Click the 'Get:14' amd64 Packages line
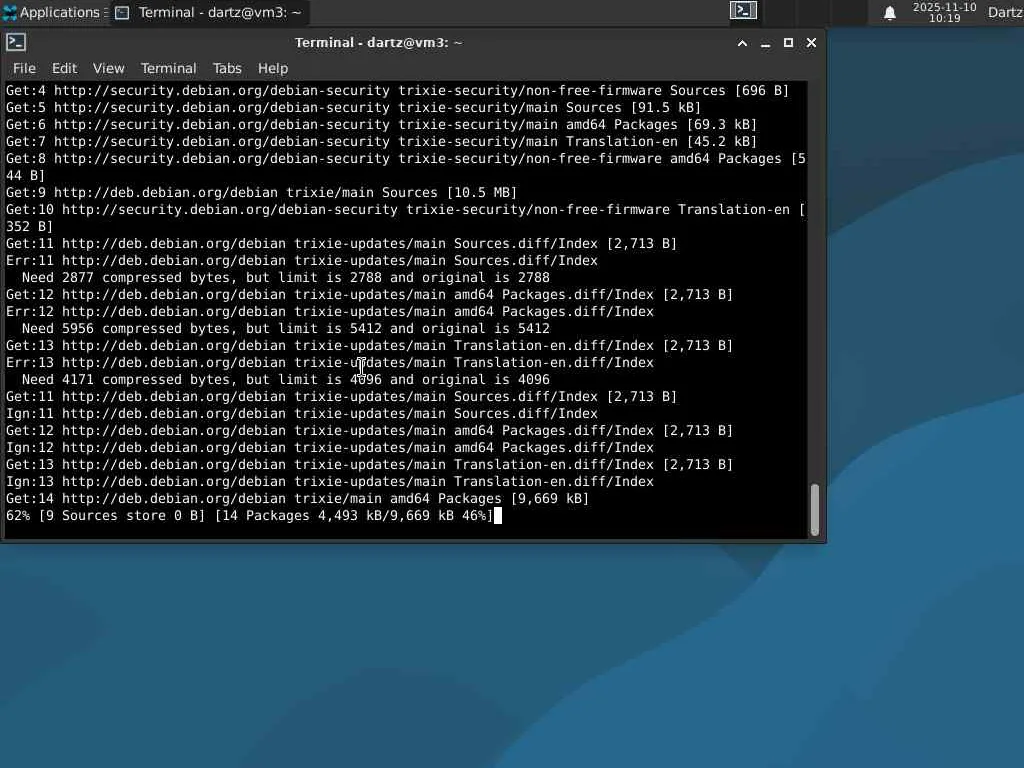Screen dimensions: 1024x768 click(x=297, y=498)
